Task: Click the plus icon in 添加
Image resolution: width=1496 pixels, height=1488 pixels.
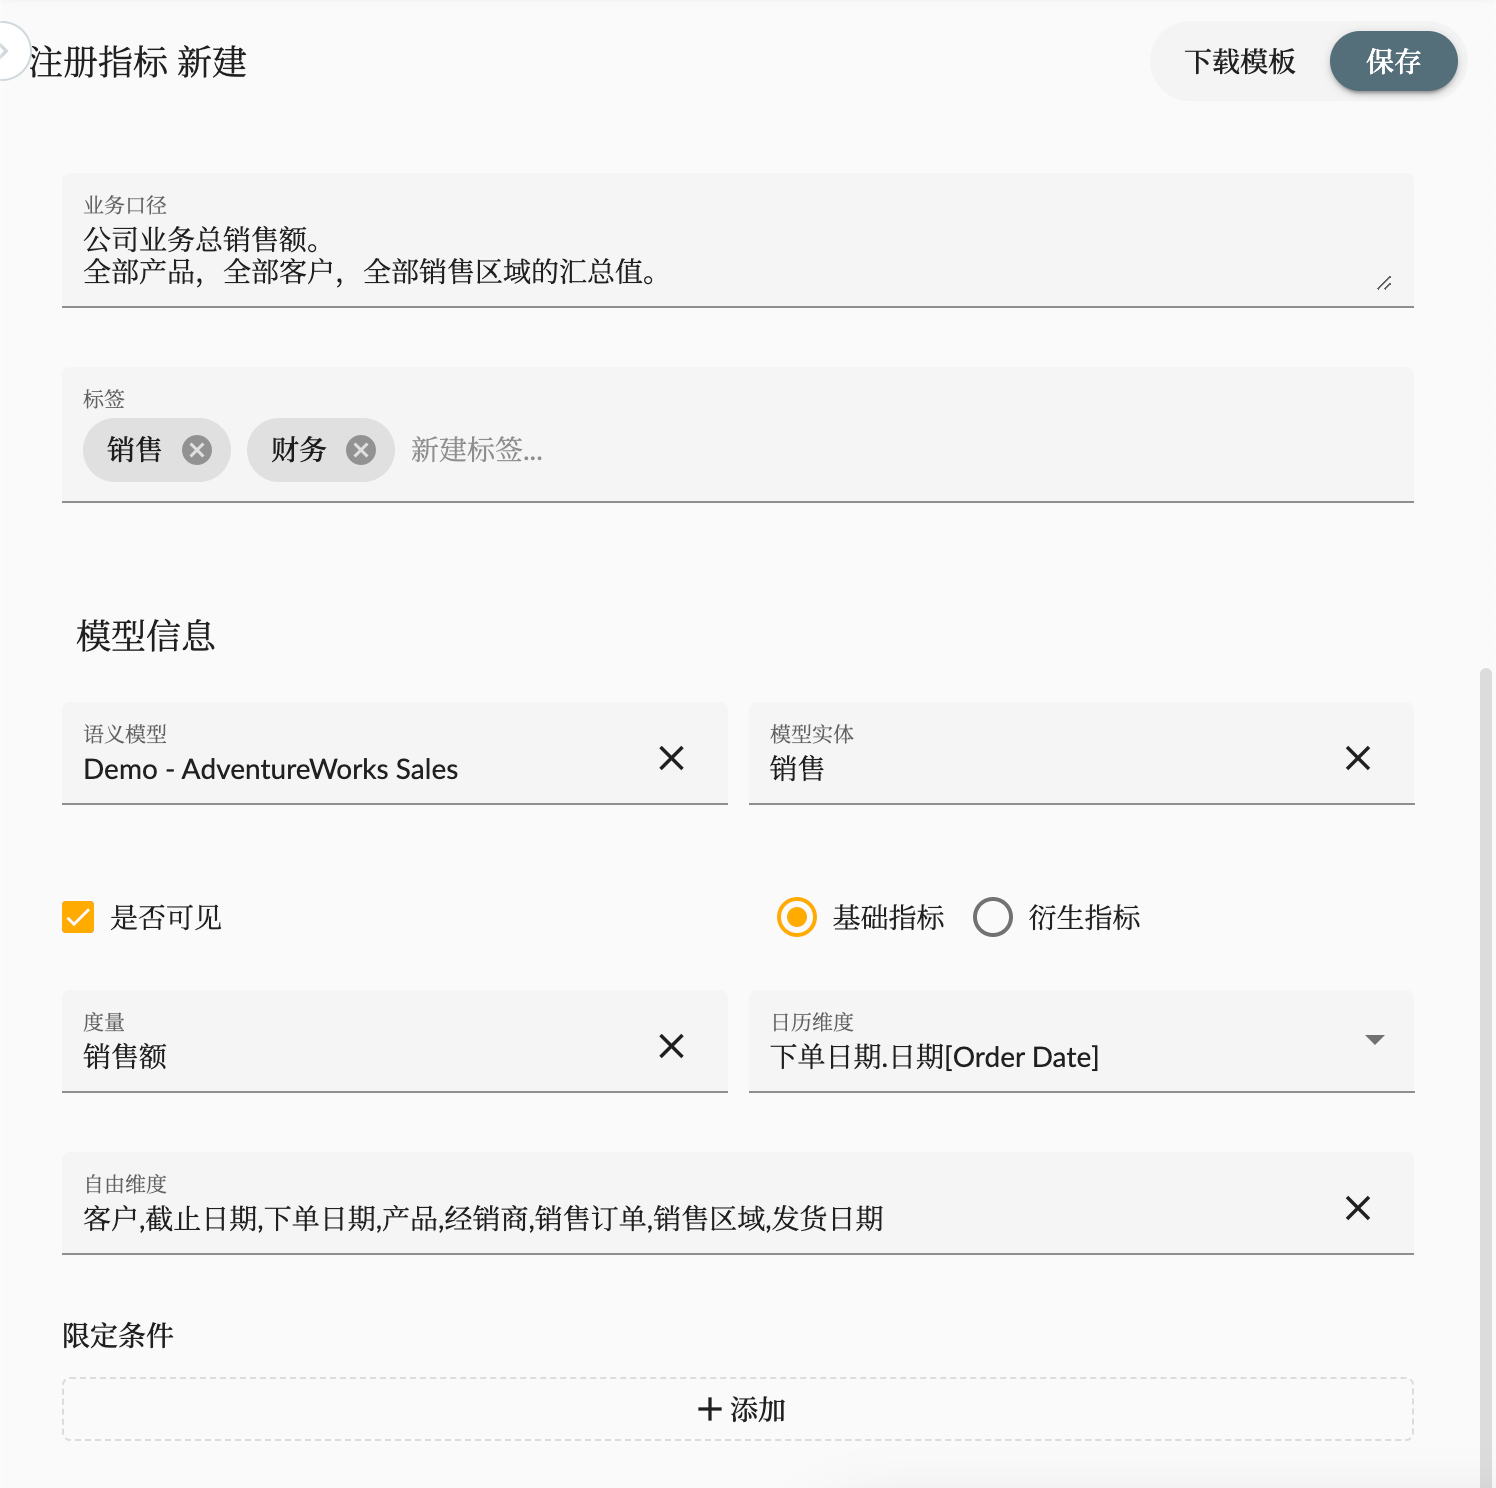Action: 708,1409
